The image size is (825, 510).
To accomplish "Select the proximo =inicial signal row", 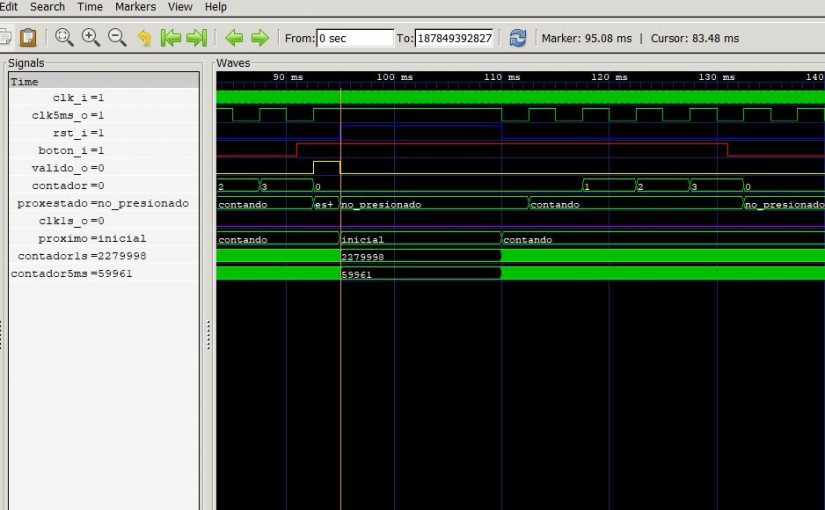I will click(x=104, y=238).
